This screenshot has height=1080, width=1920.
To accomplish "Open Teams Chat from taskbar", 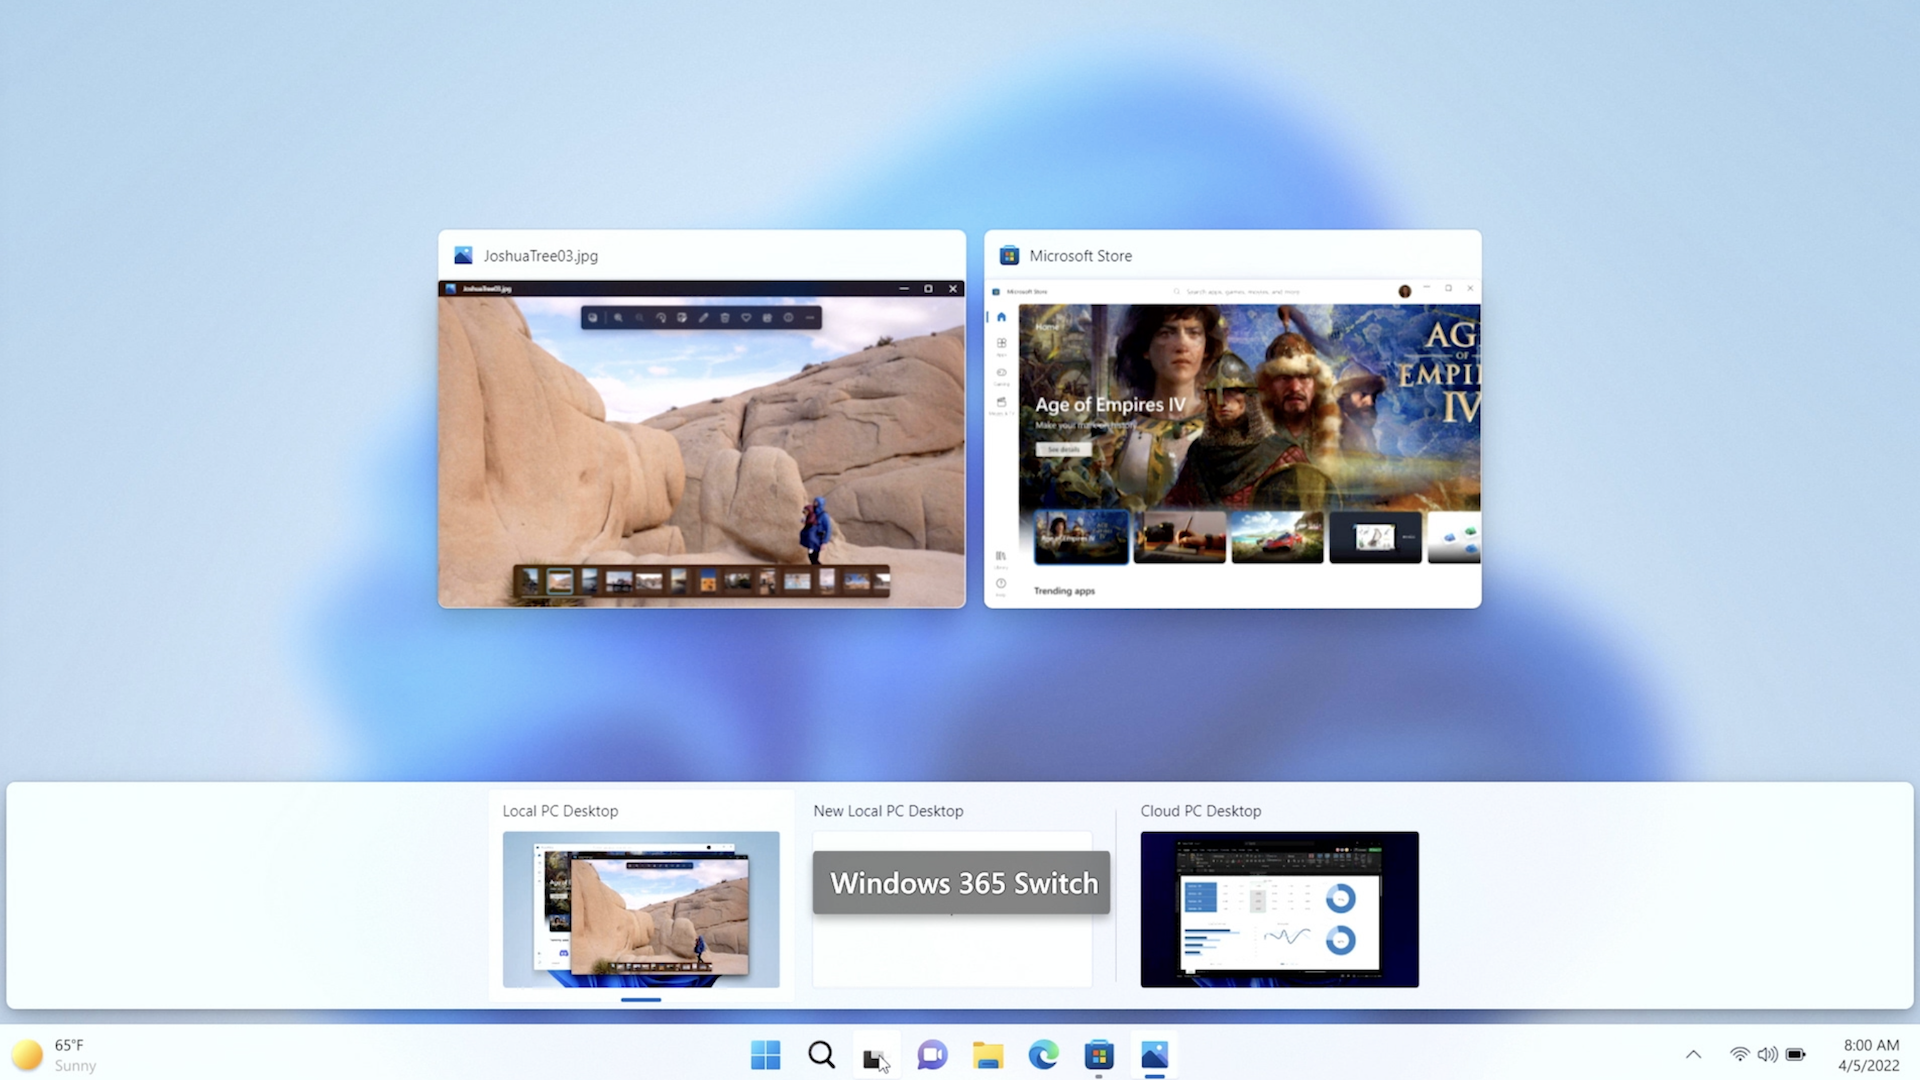I will (x=932, y=1055).
